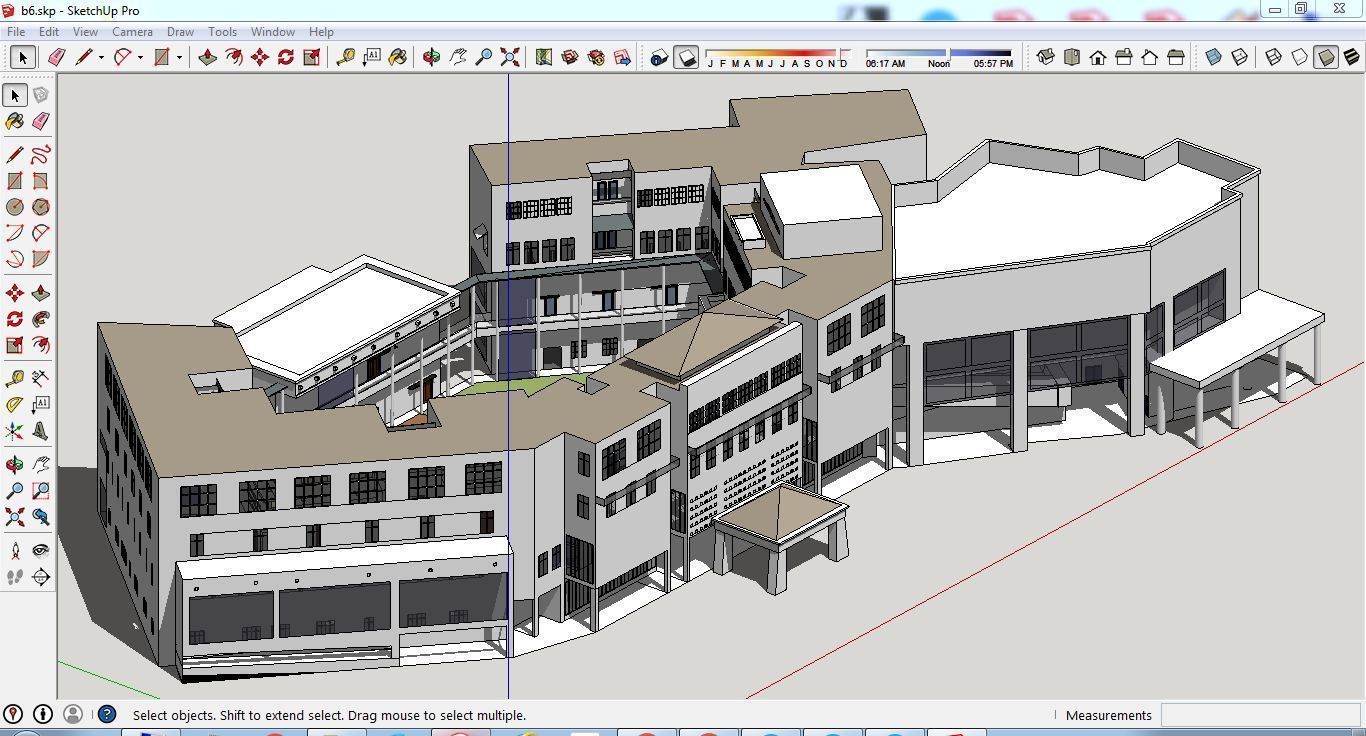Select the Eraser tool from the top toolbar
Image resolution: width=1366 pixels, height=736 pixels.
click(55, 57)
